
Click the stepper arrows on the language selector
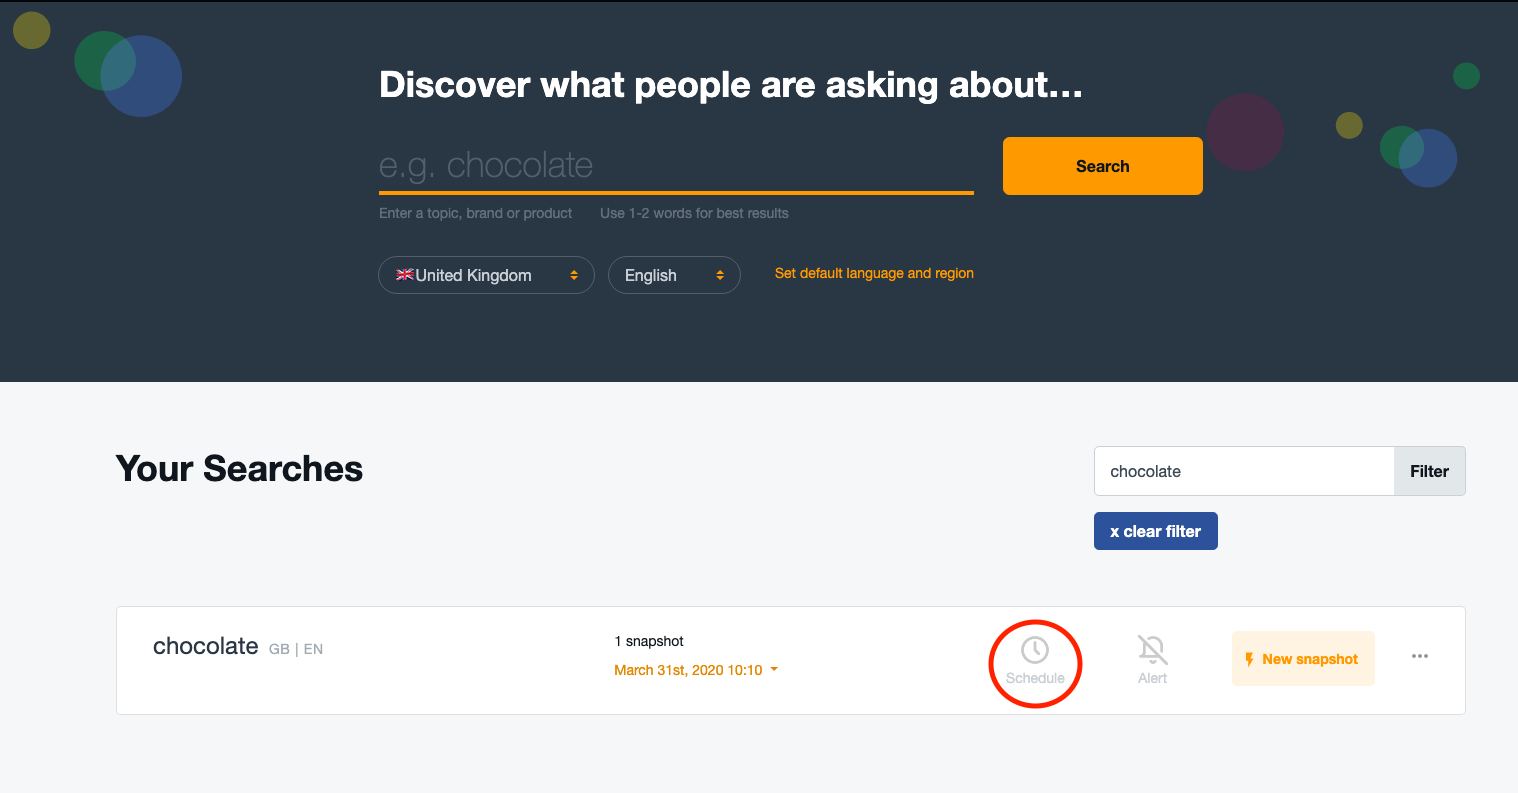pyautogui.click(x=721, y=274)
